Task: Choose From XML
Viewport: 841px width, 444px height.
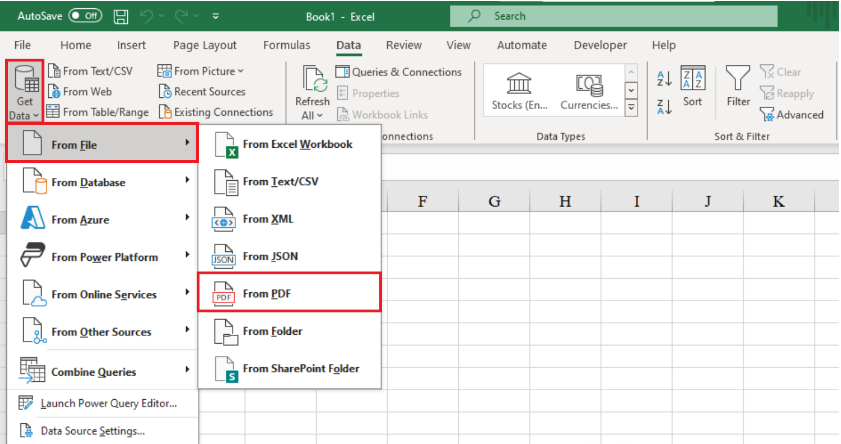Action: pos(290,219)
